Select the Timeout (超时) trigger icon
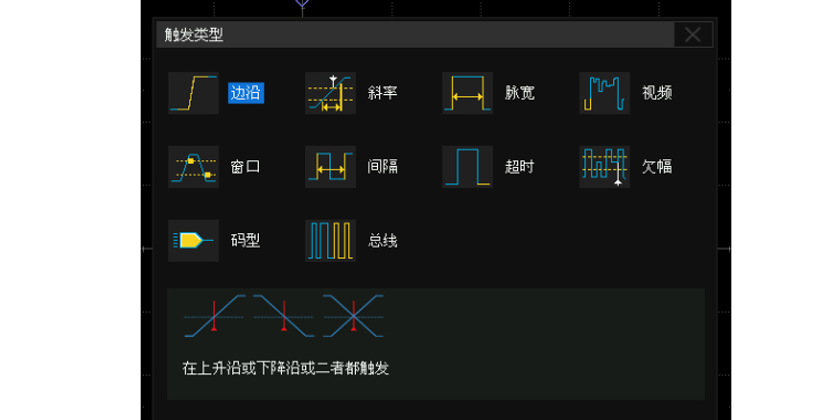Image resolution: width=840 pixels, height=420 pixels. 467,167
